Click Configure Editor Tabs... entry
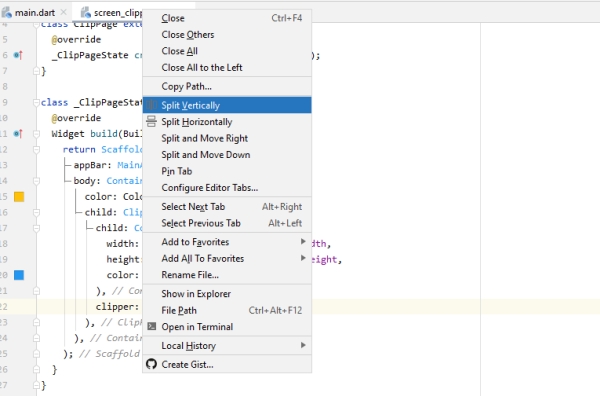600x396 pixels. click(x=227, y=187)
